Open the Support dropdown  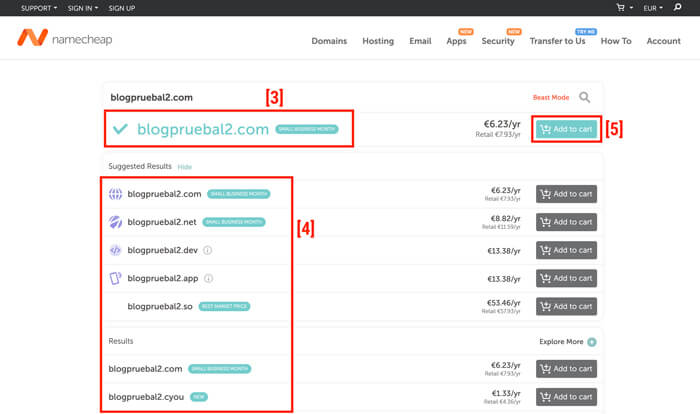[x=39, y=8]
